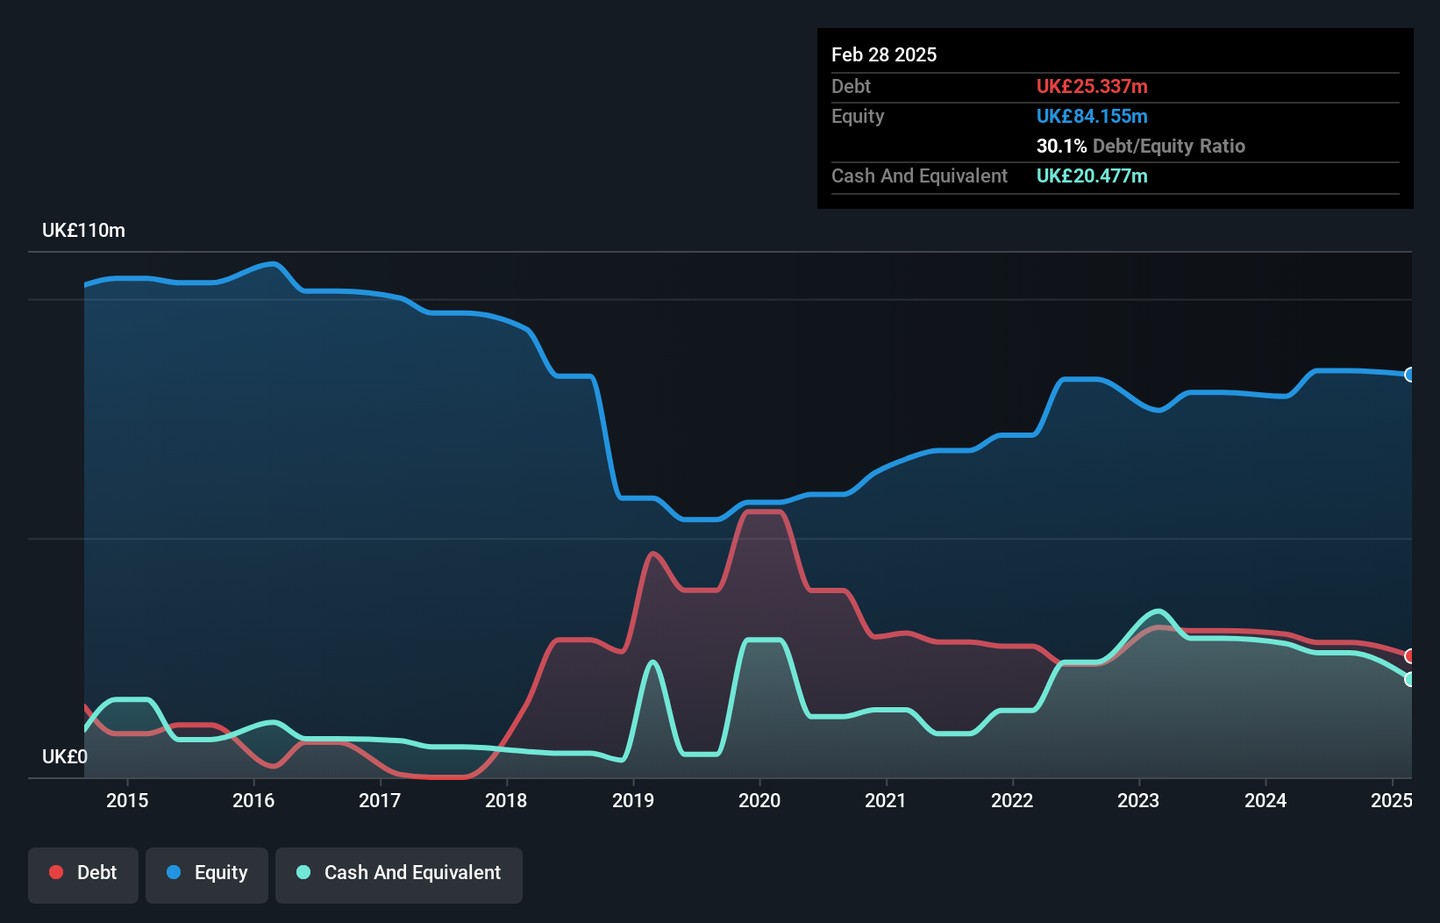Click the UK£110m y-axis label
1440x923 pixels.
83,230
